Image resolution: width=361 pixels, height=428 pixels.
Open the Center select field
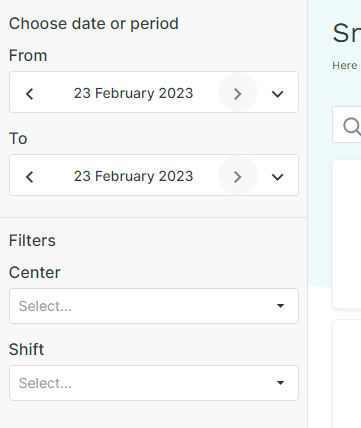(x=154, y=306)
